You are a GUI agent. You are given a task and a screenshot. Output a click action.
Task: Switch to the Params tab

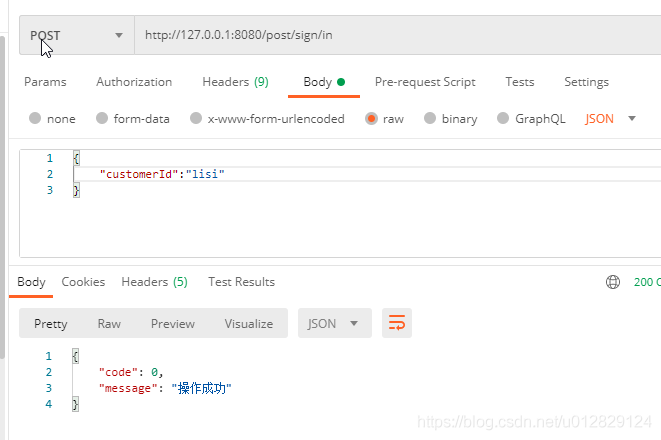[45, 82]
